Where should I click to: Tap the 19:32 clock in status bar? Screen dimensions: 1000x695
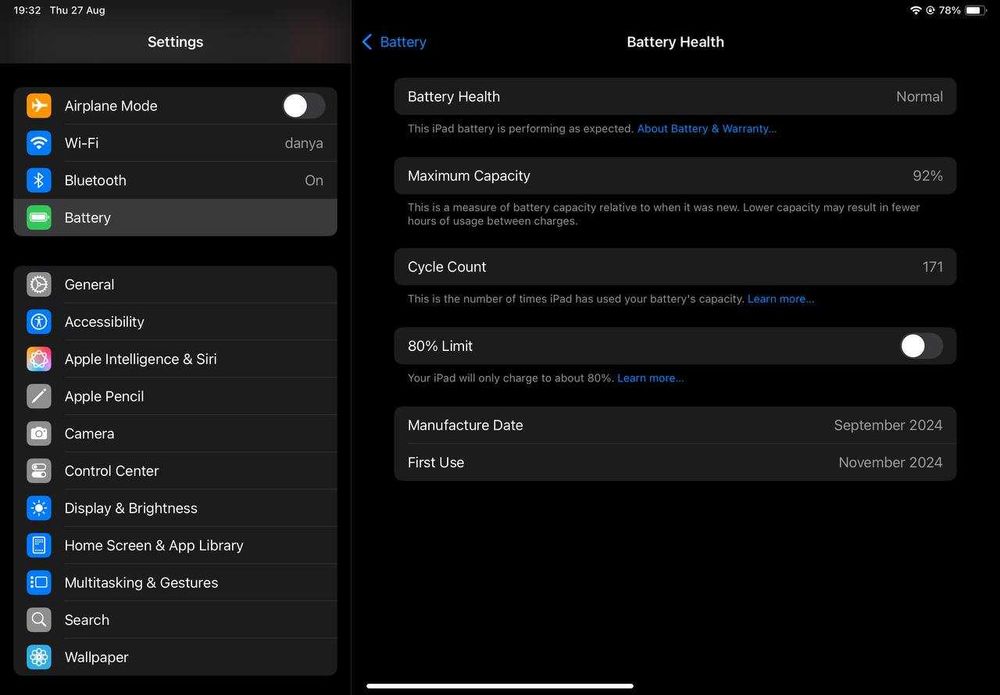(x=27, y=10)
